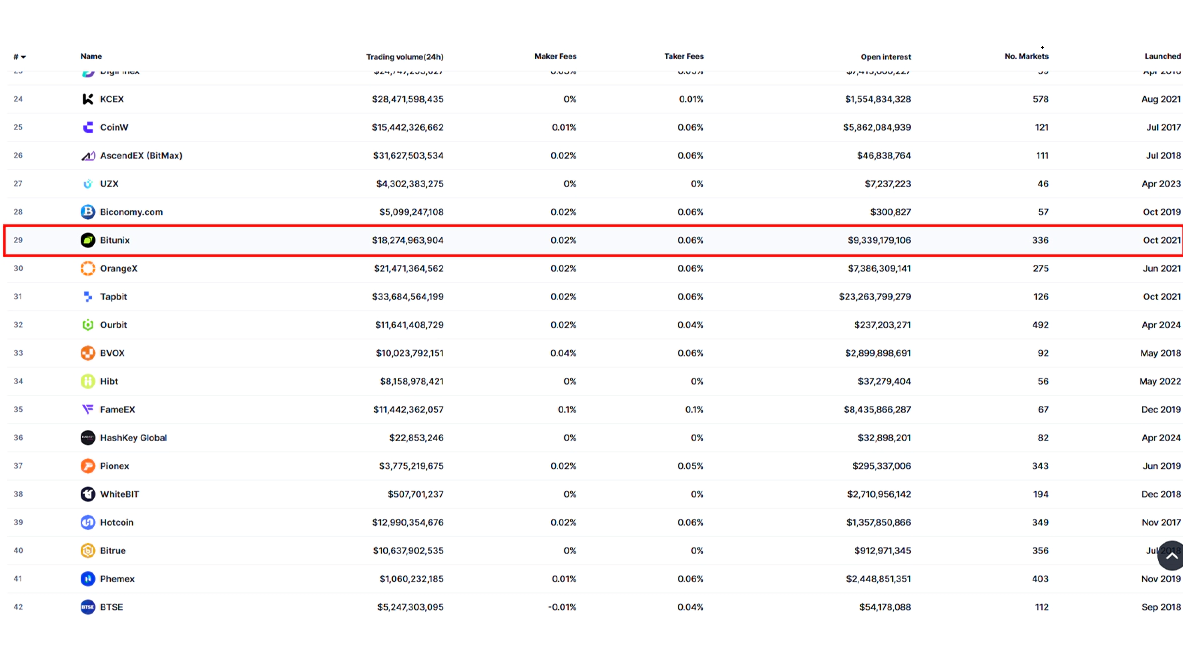The image size is (1183, 661).
Task: Click the Bitunix green logo icon
Action: click(x=88, y=240)
